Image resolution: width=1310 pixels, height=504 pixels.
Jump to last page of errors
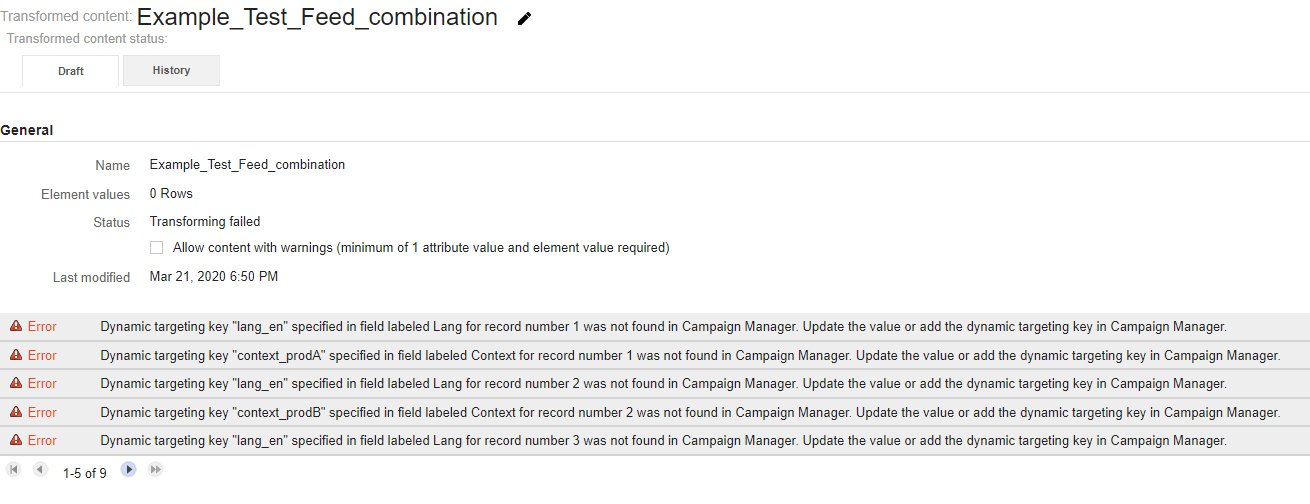(x=155, y=469)
